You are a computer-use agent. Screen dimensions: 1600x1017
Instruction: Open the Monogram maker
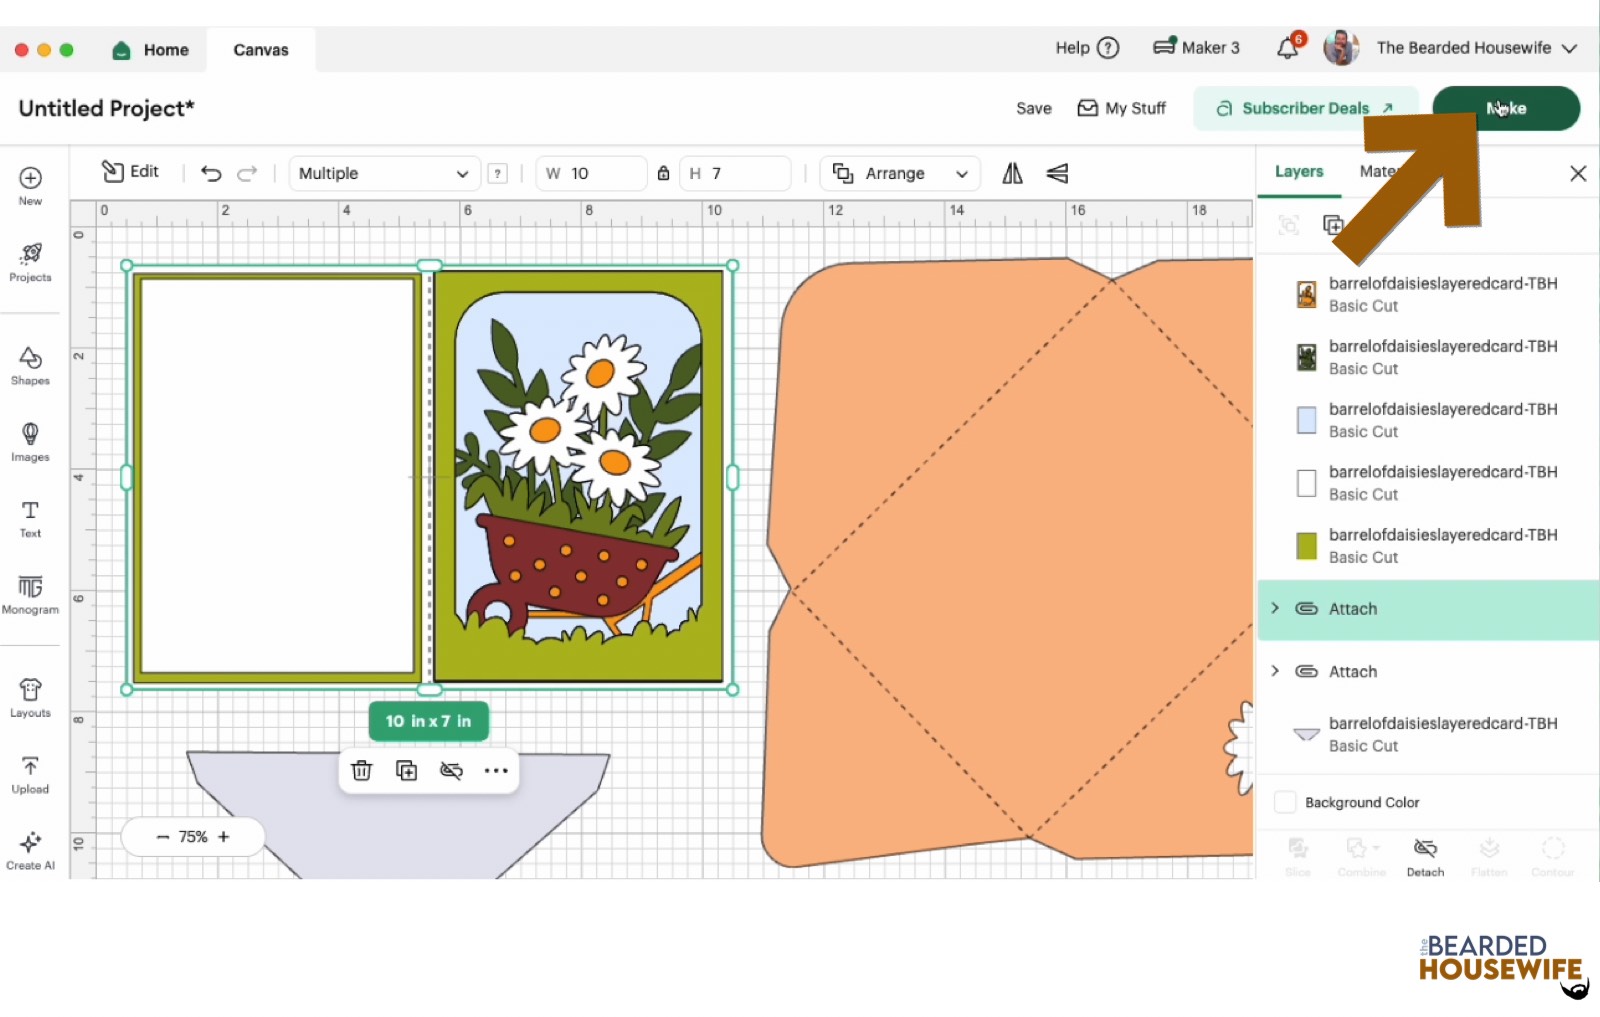30,594
